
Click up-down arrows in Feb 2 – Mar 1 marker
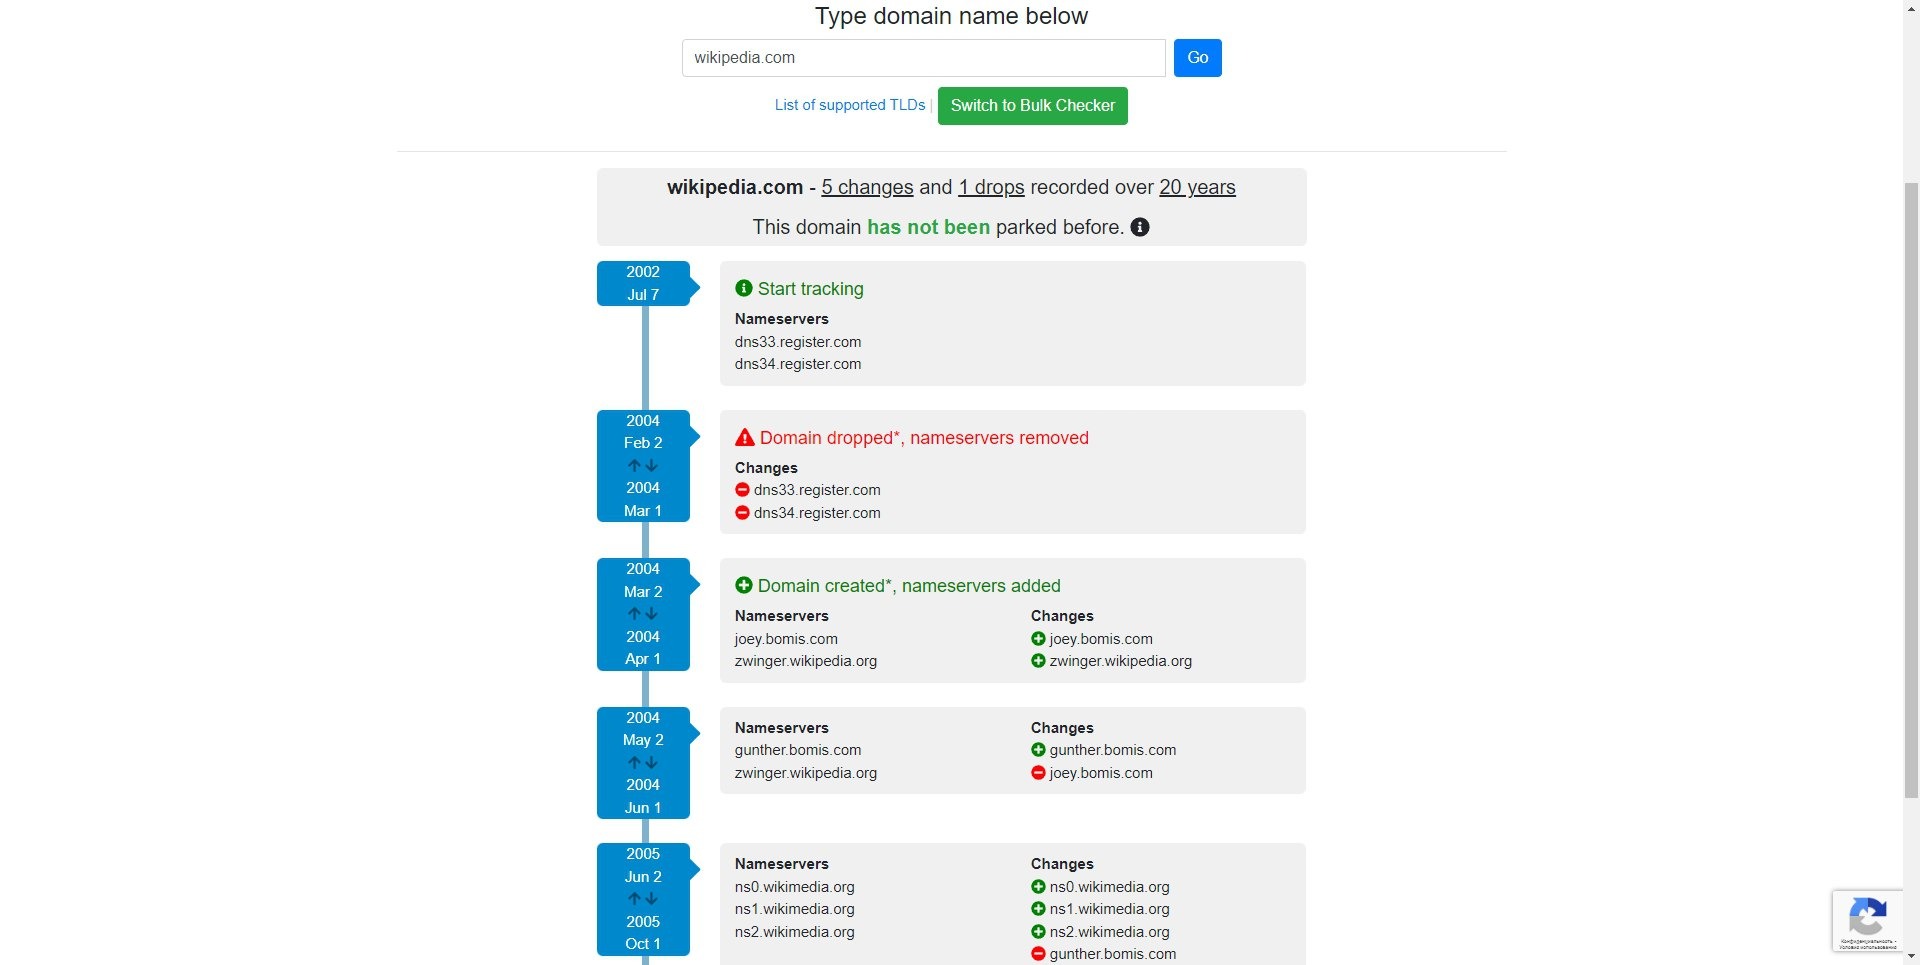pyautogui.click(x=642, y=465)
